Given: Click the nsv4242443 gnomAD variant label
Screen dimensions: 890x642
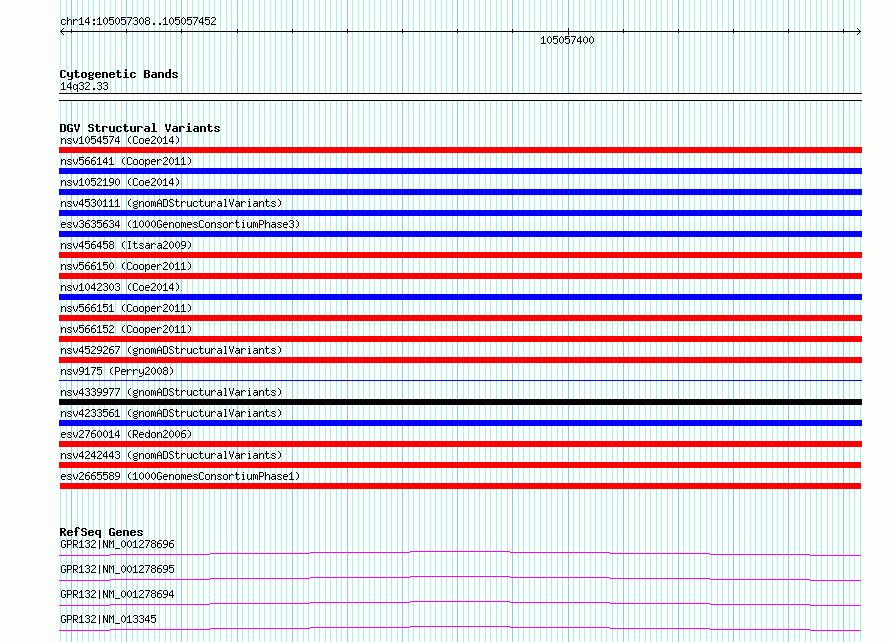Looking at the screenshot, I should coord(171,455).
